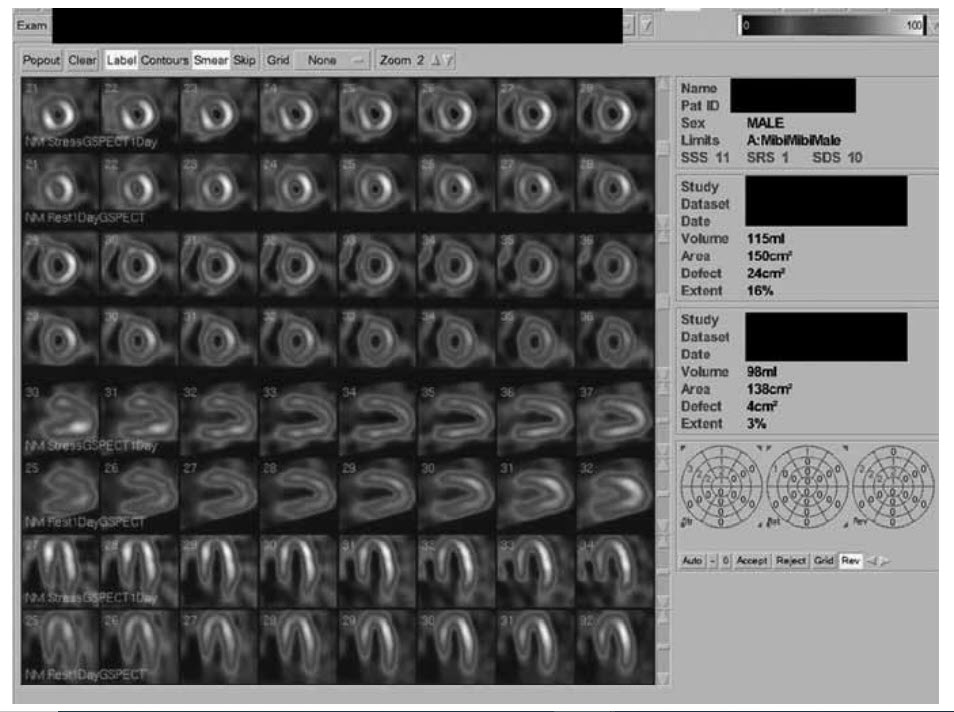The height and width of the screenshot is (712, 954).
Task: Select the rightmost reversibility polar map
Action: 893,486
